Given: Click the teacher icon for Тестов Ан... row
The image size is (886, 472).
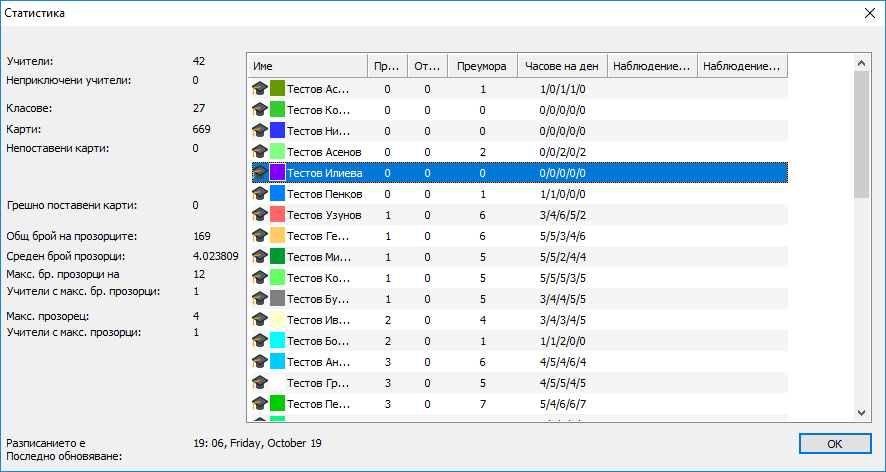Looking at the screenshot, I should (260, 362).
